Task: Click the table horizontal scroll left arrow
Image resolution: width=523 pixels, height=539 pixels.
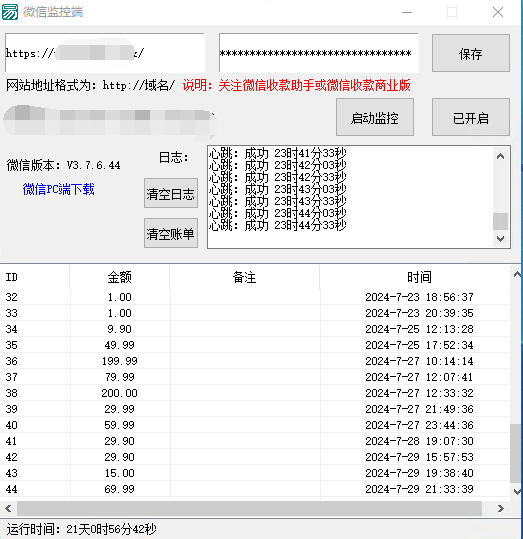Action: pos(8,508)
